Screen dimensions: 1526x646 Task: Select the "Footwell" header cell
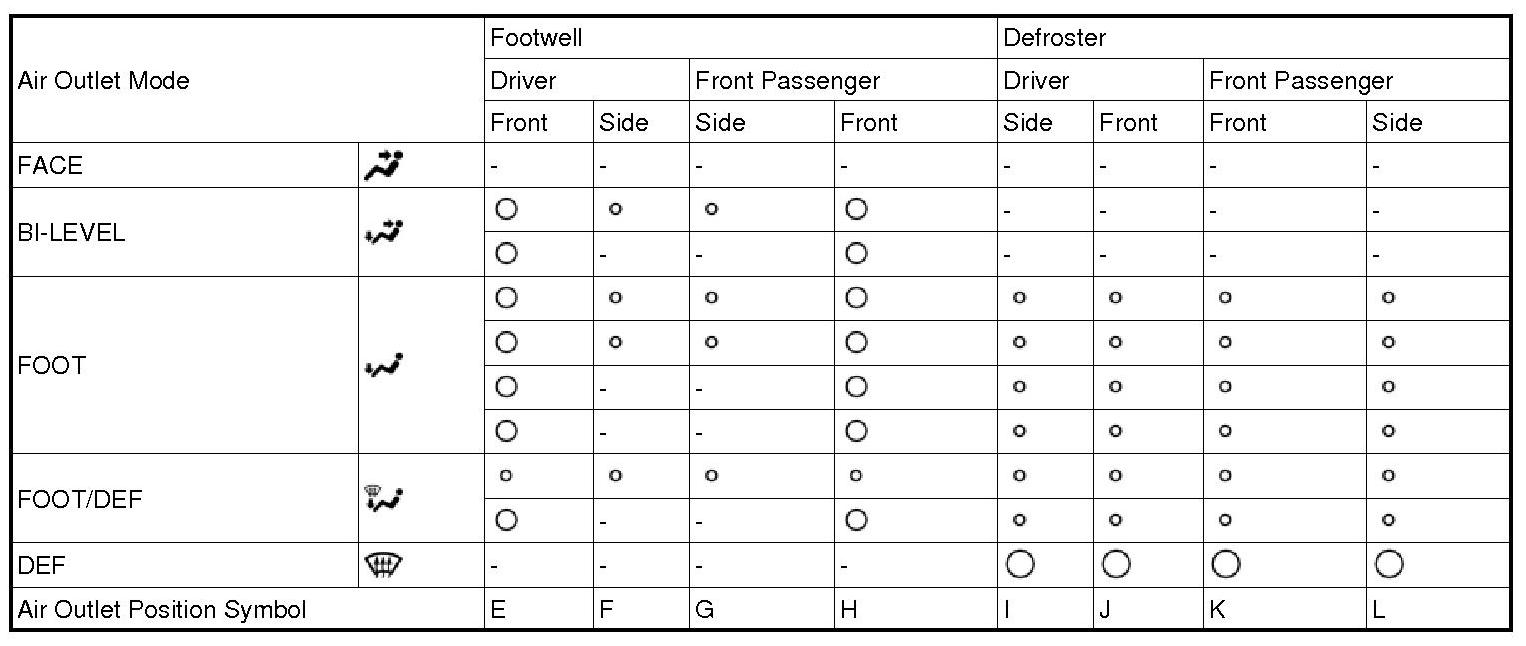[536, 38]
